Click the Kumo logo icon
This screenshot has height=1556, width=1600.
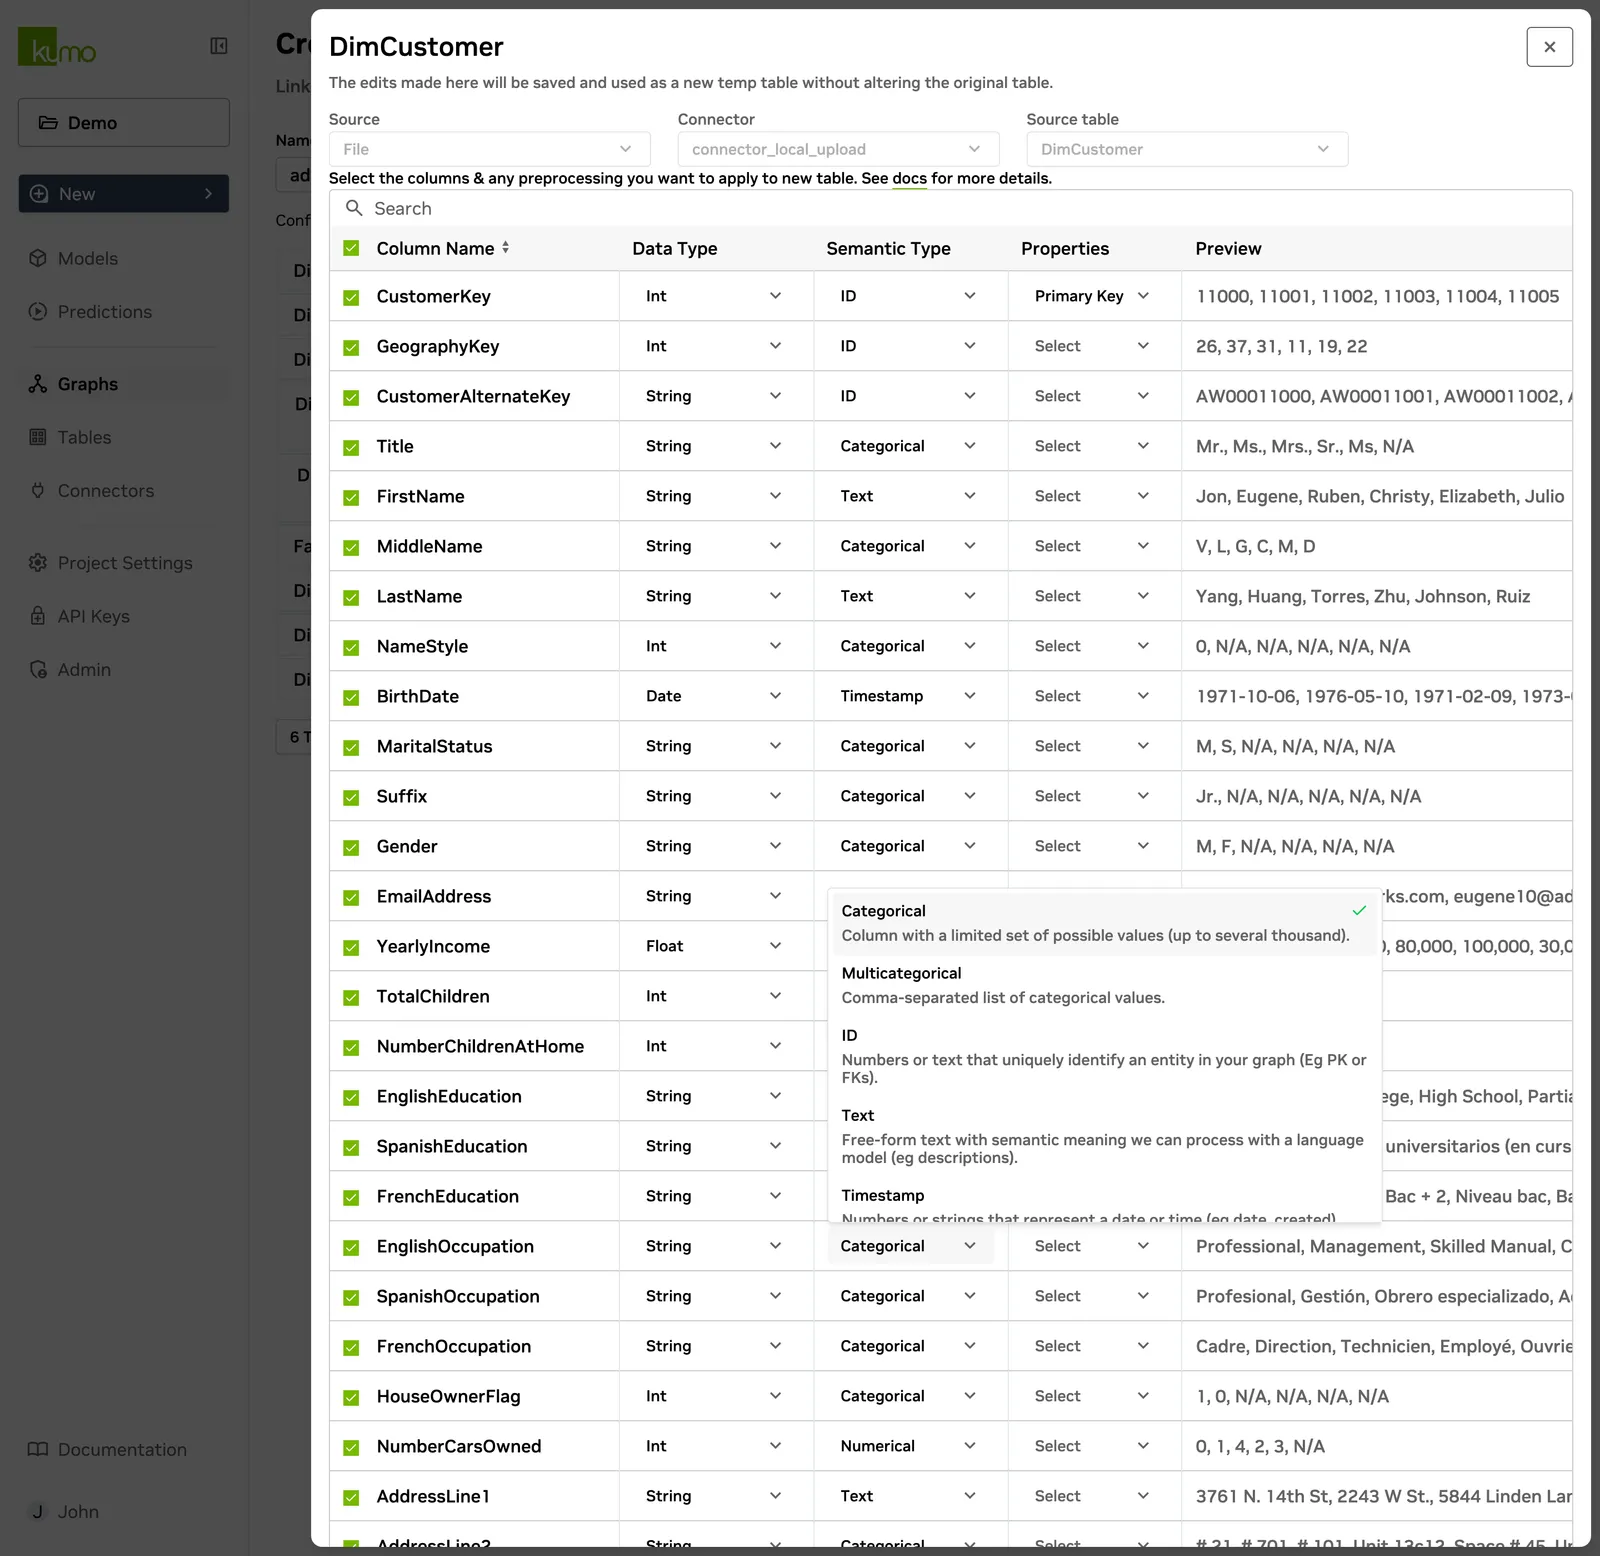pyautogui.click(x=57, y=47)
